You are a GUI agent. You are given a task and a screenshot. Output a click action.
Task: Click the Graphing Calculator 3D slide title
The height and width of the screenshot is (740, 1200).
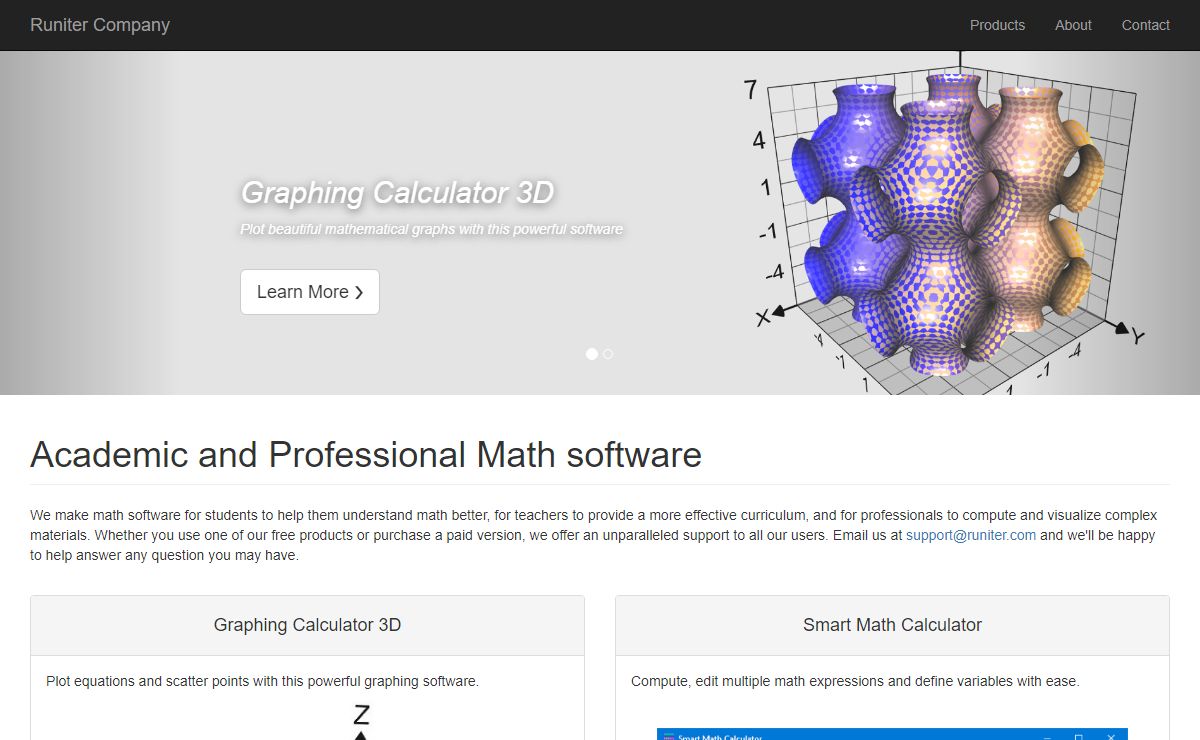(x=397, y=192)
